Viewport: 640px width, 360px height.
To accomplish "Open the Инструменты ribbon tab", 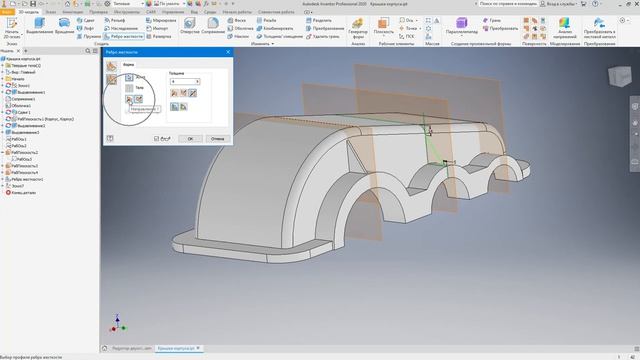I will (127, 12).
